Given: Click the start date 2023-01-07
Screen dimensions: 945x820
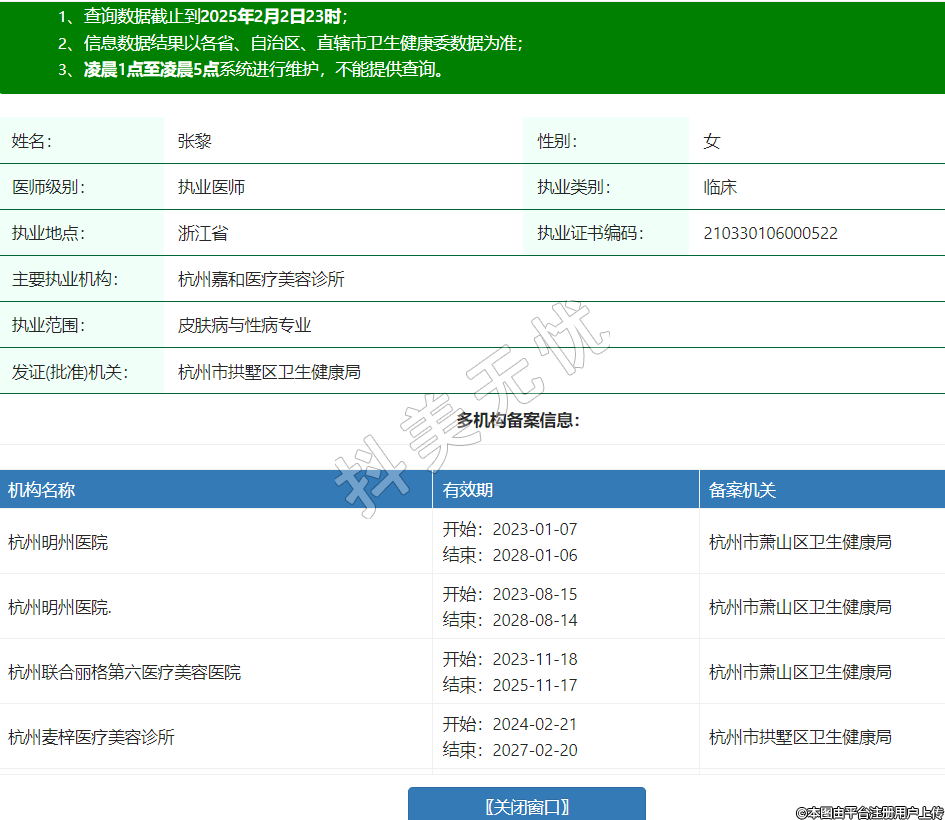Looking at the screenshot, I should coord(534,529).
